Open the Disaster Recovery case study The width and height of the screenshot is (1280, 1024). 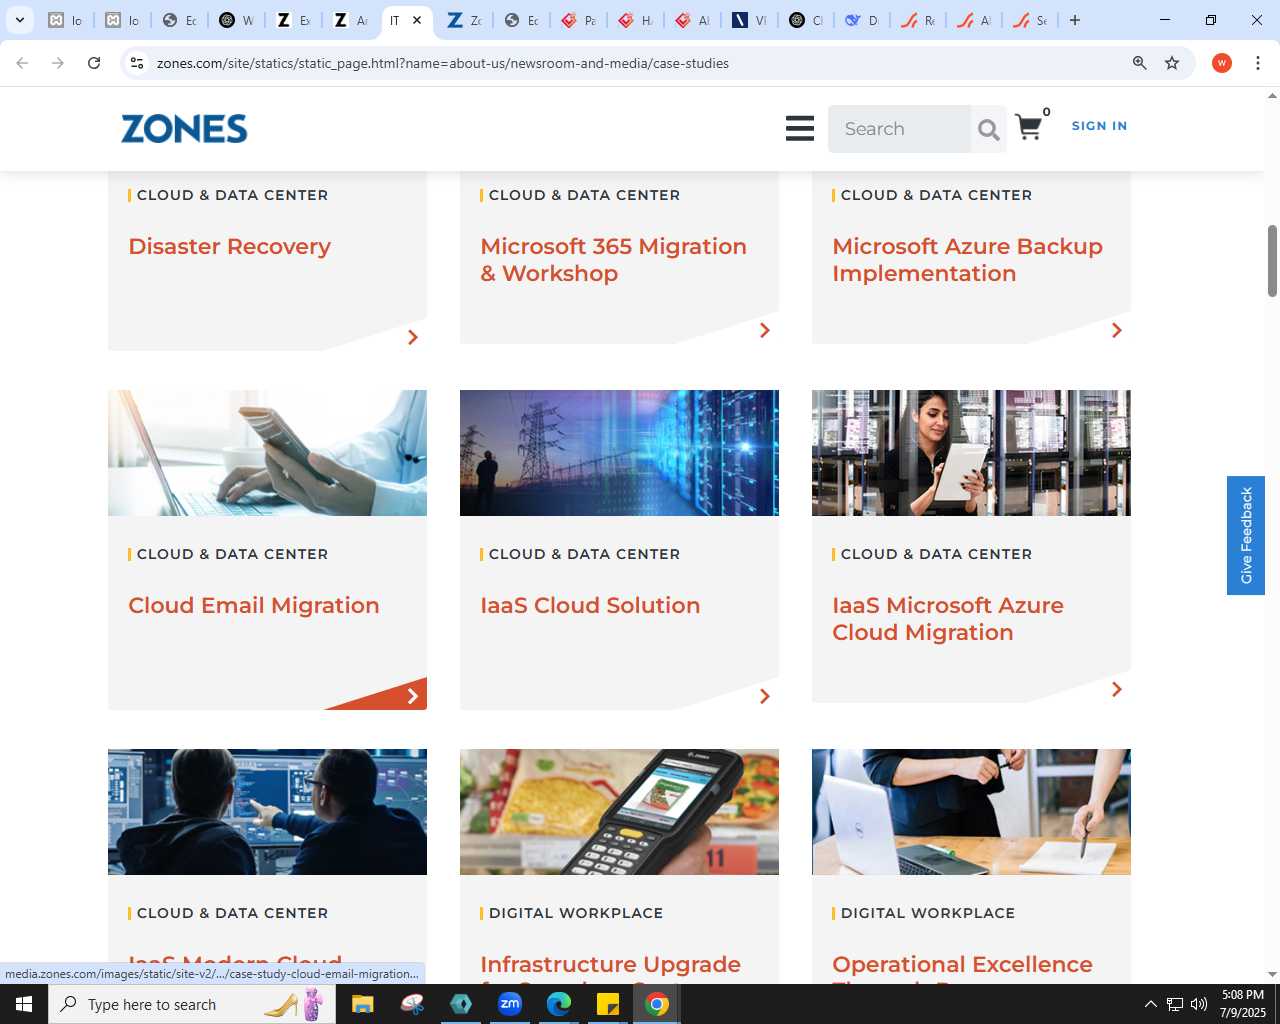pyautogui.click(x=229, y=246)
